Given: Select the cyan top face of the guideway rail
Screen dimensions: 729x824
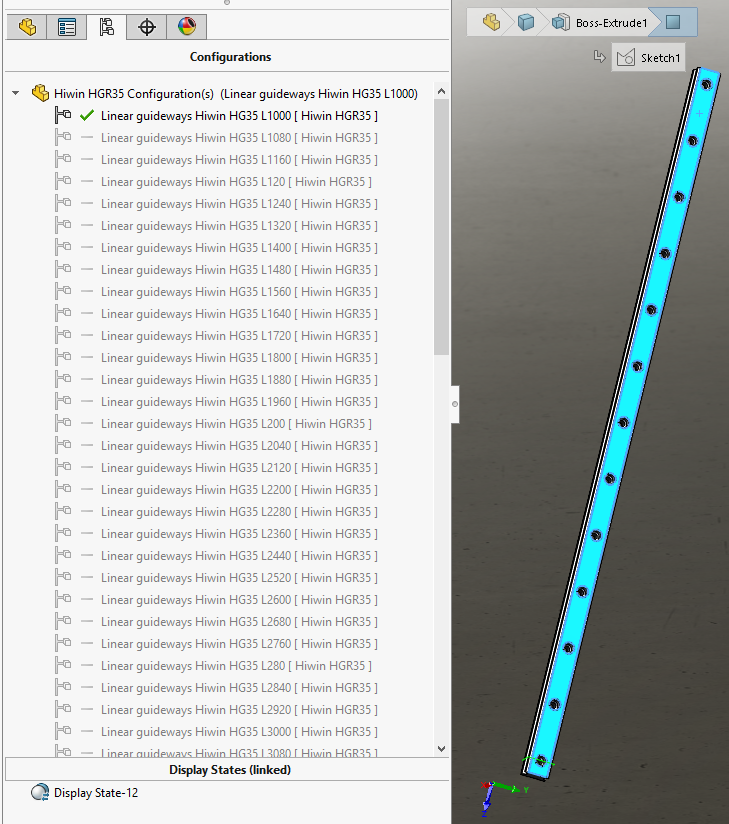Looking at the screenshot, I should (x=631, y=394).
